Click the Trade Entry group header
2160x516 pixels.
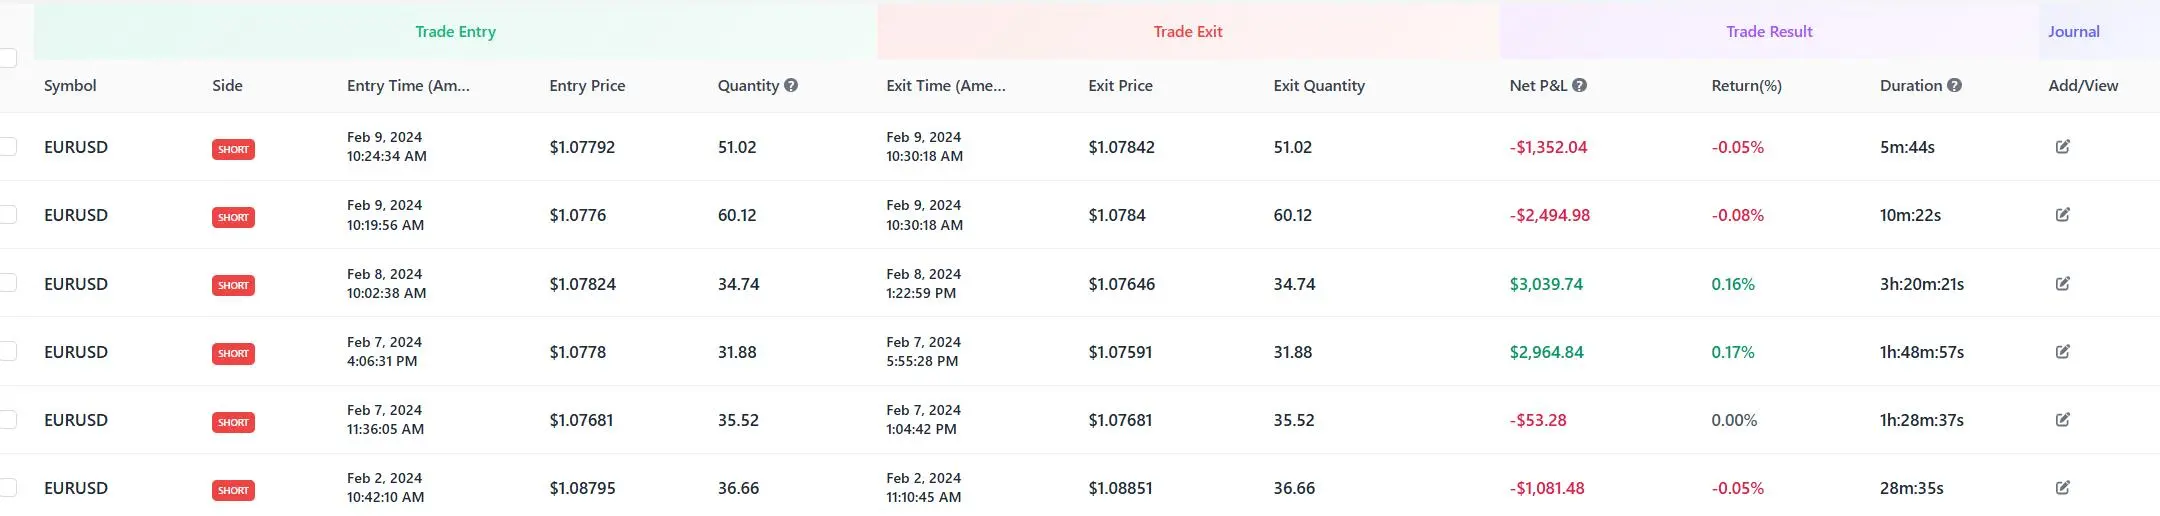(455, 32)
